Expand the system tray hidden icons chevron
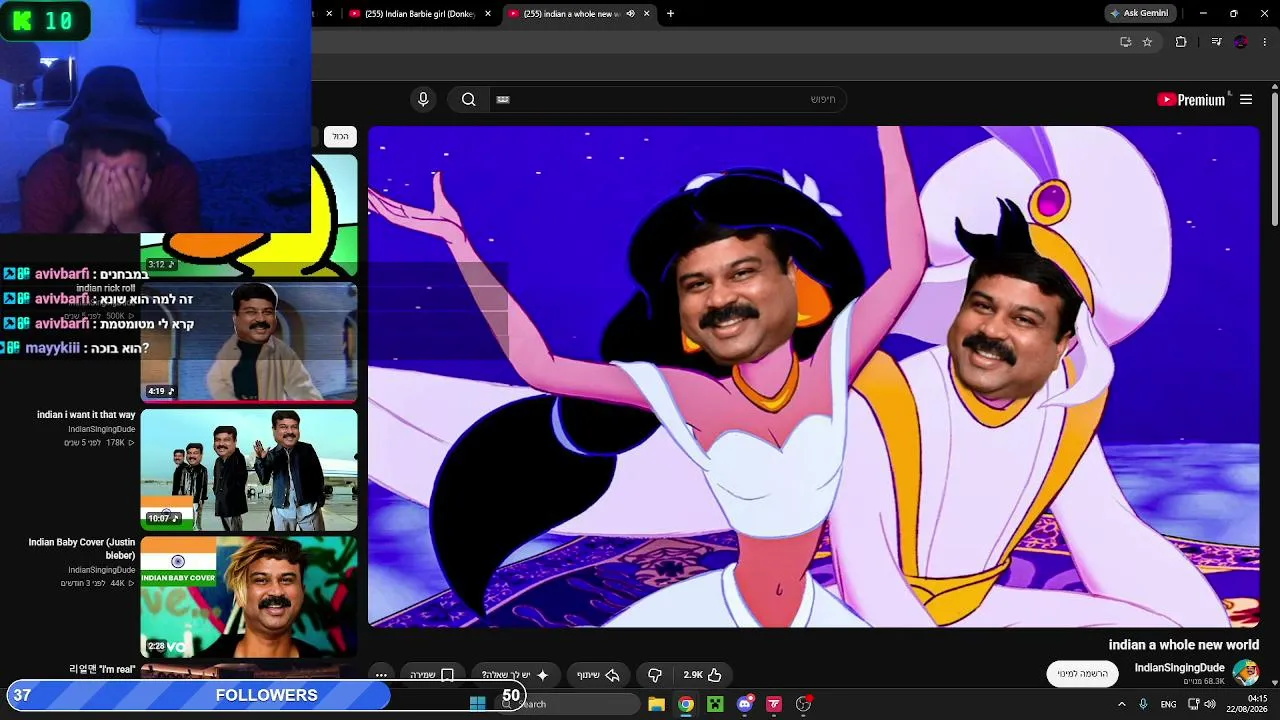The image size is (1280, 720). 1121,704
